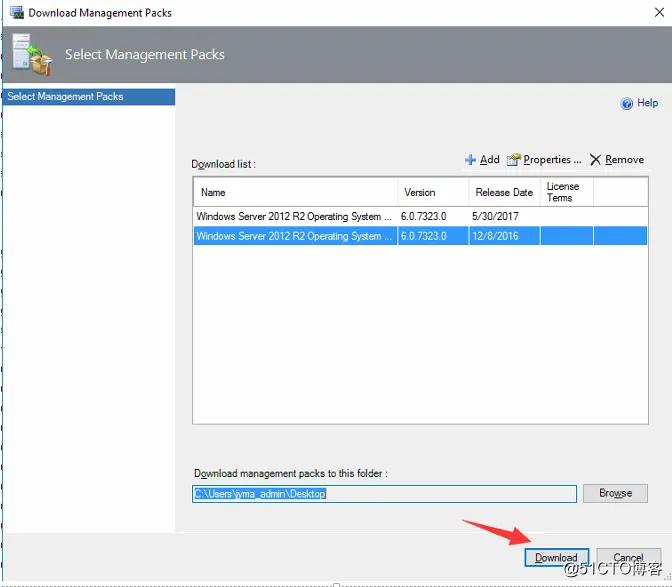Click the blue Help question-mark icon

[627, 103]
